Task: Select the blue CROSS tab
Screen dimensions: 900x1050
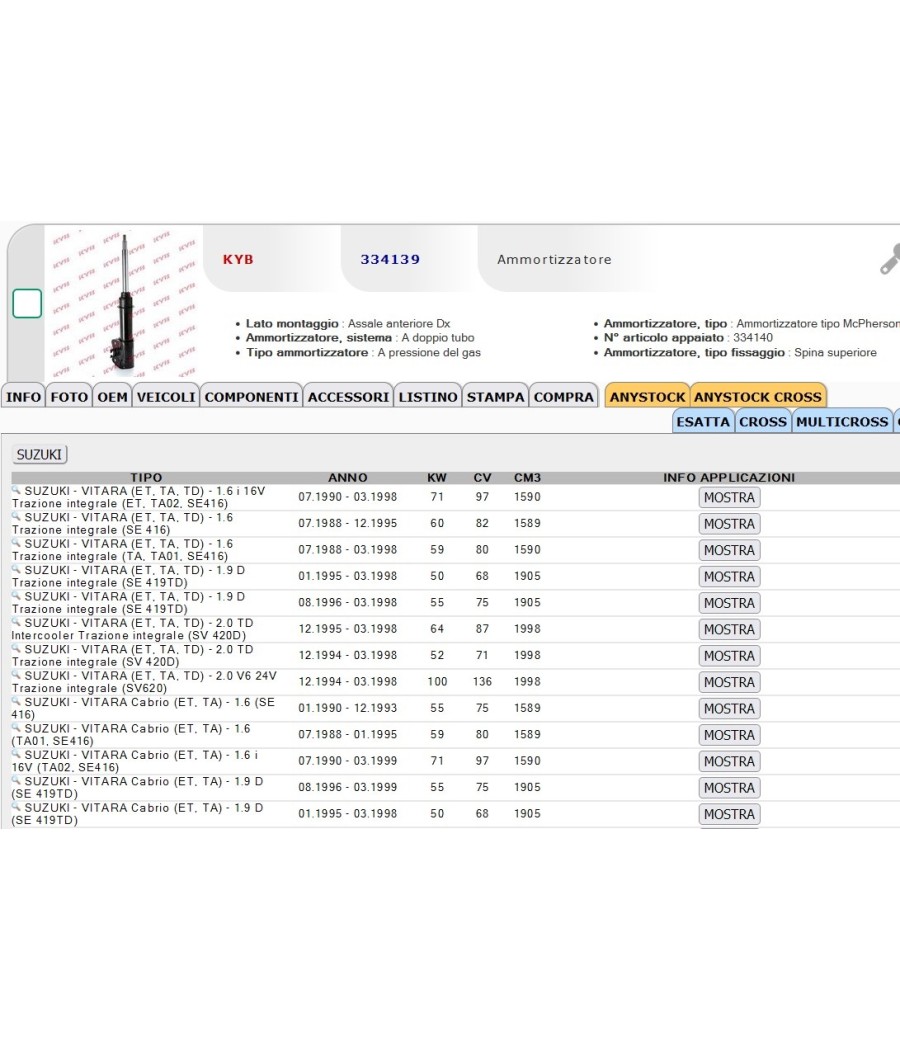Action: [763, 421]
